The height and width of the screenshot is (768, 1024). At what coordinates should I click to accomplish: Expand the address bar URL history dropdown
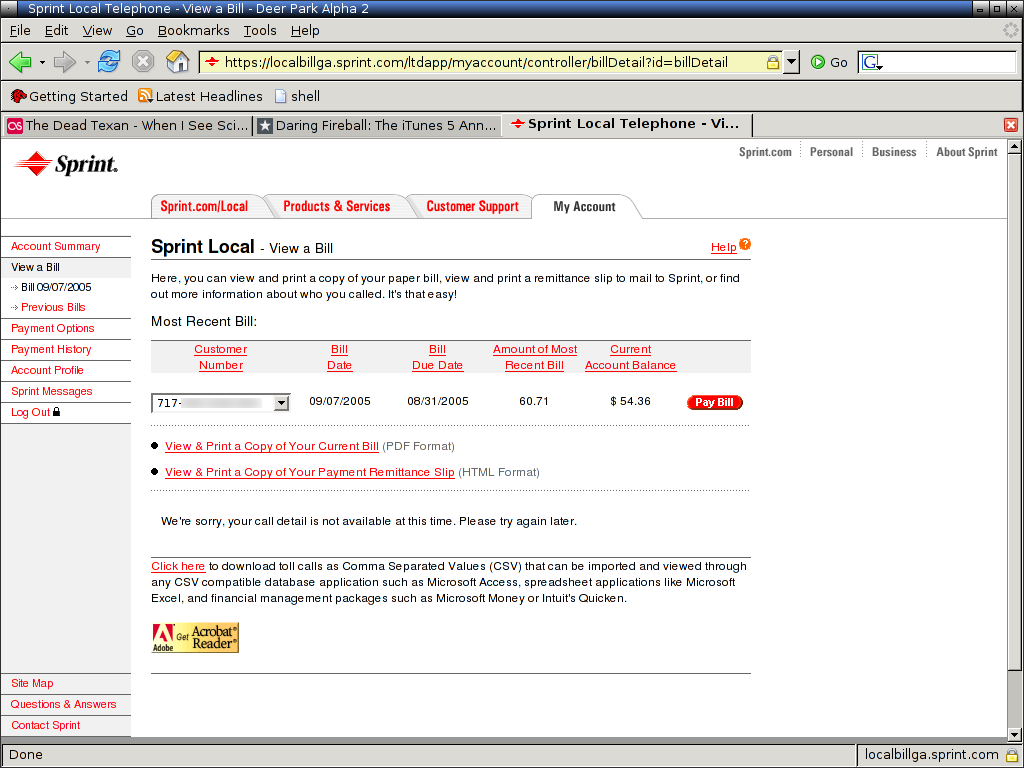coord(792,63)
